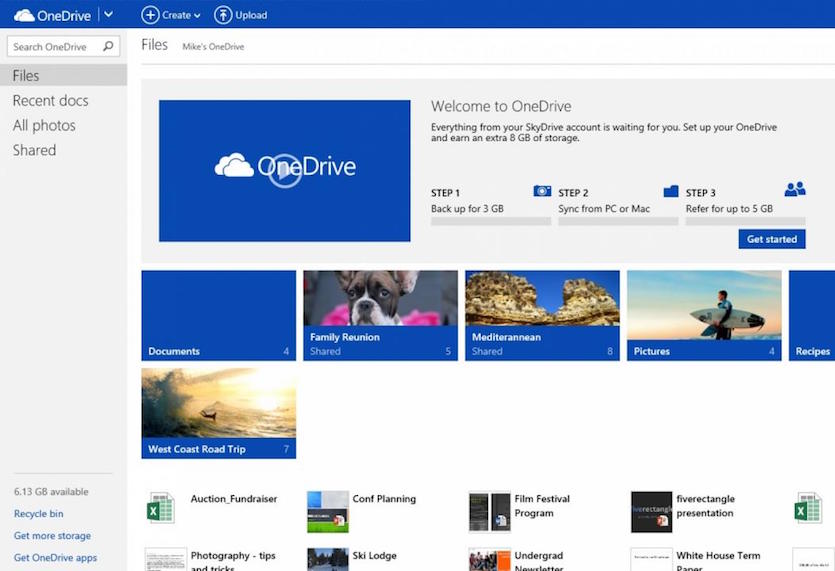Click the 6.13 GB available storage text
This screenshot has width=835, height=571.
point(51,492)
